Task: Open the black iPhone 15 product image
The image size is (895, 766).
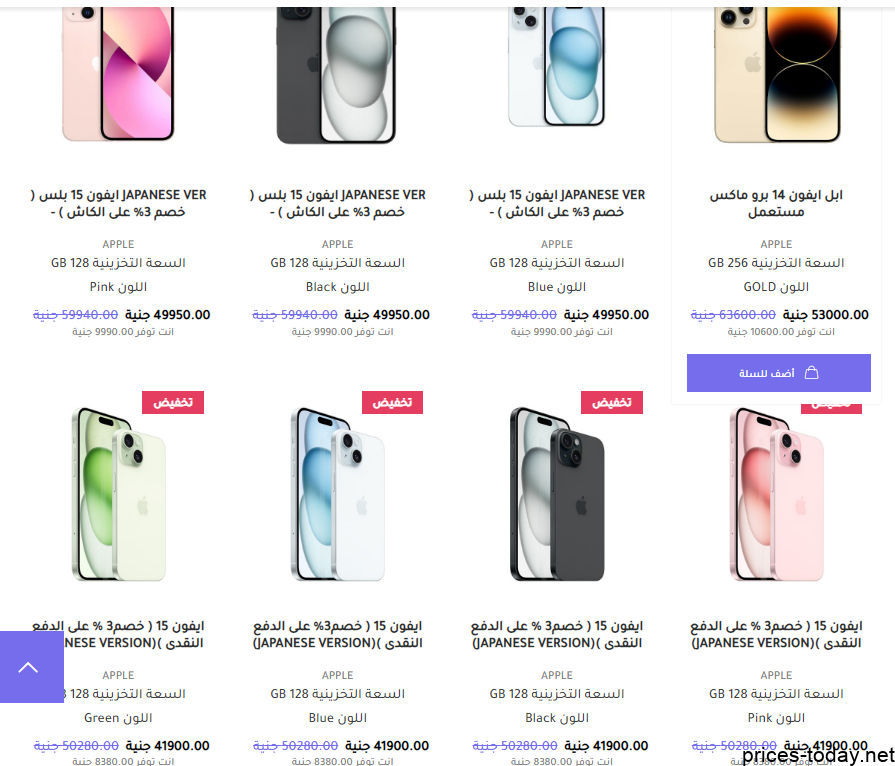Action: pos(557,494)
